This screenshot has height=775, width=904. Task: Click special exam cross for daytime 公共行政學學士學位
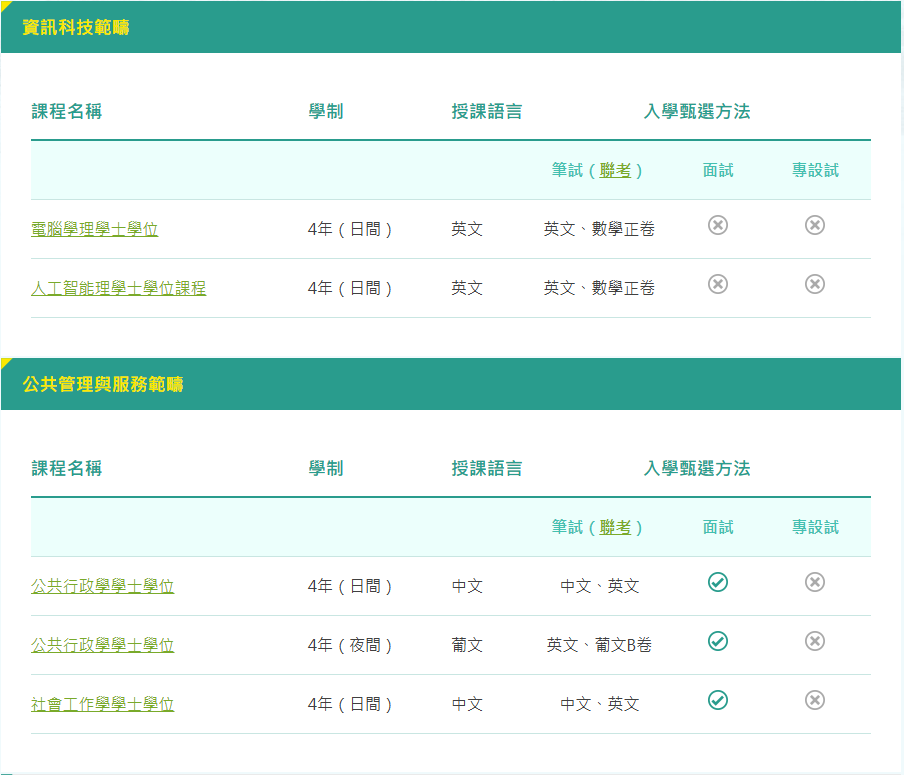coord(815,582)
